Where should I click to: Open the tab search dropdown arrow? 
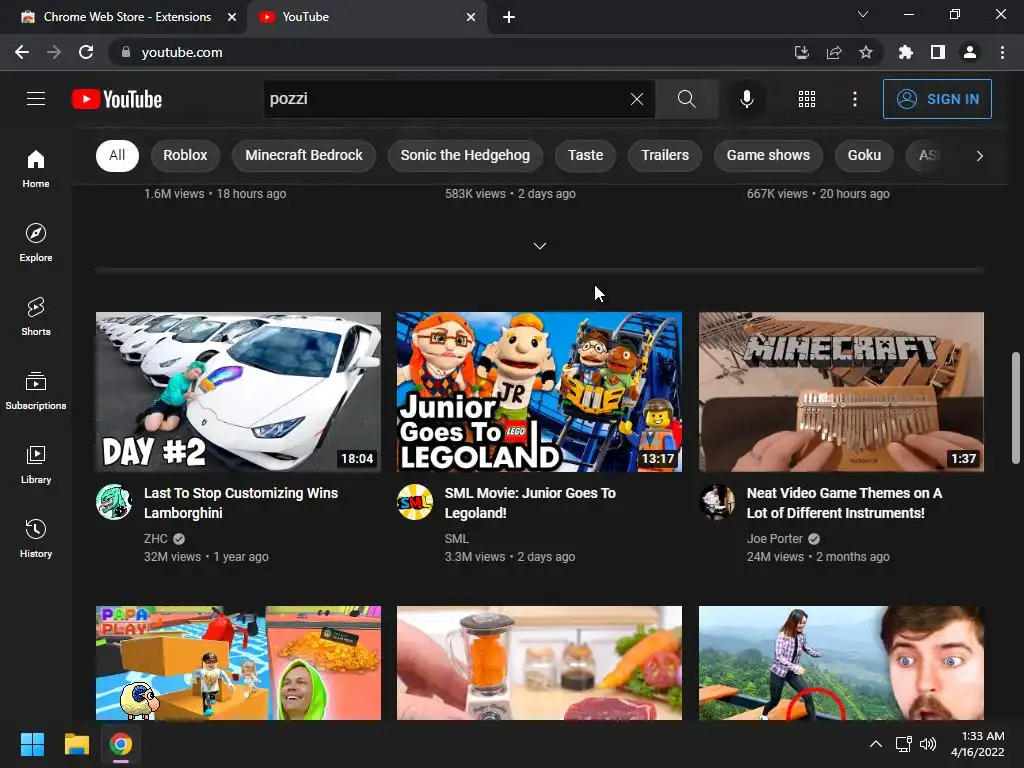pos(863,14)
